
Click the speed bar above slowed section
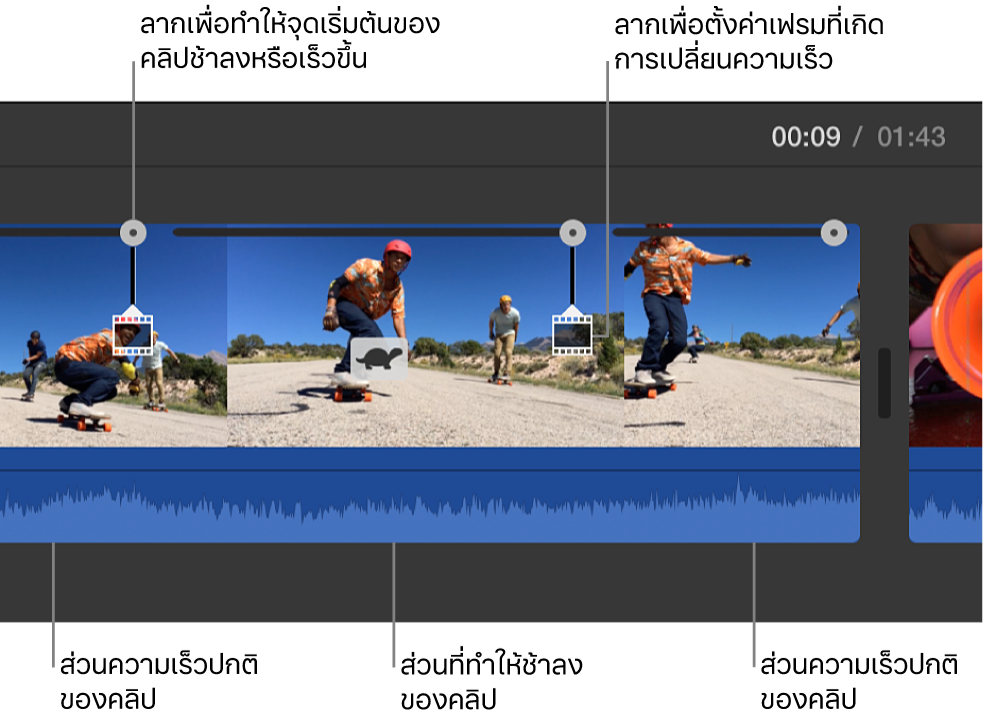pyautogui.click(x=366, y=232)
